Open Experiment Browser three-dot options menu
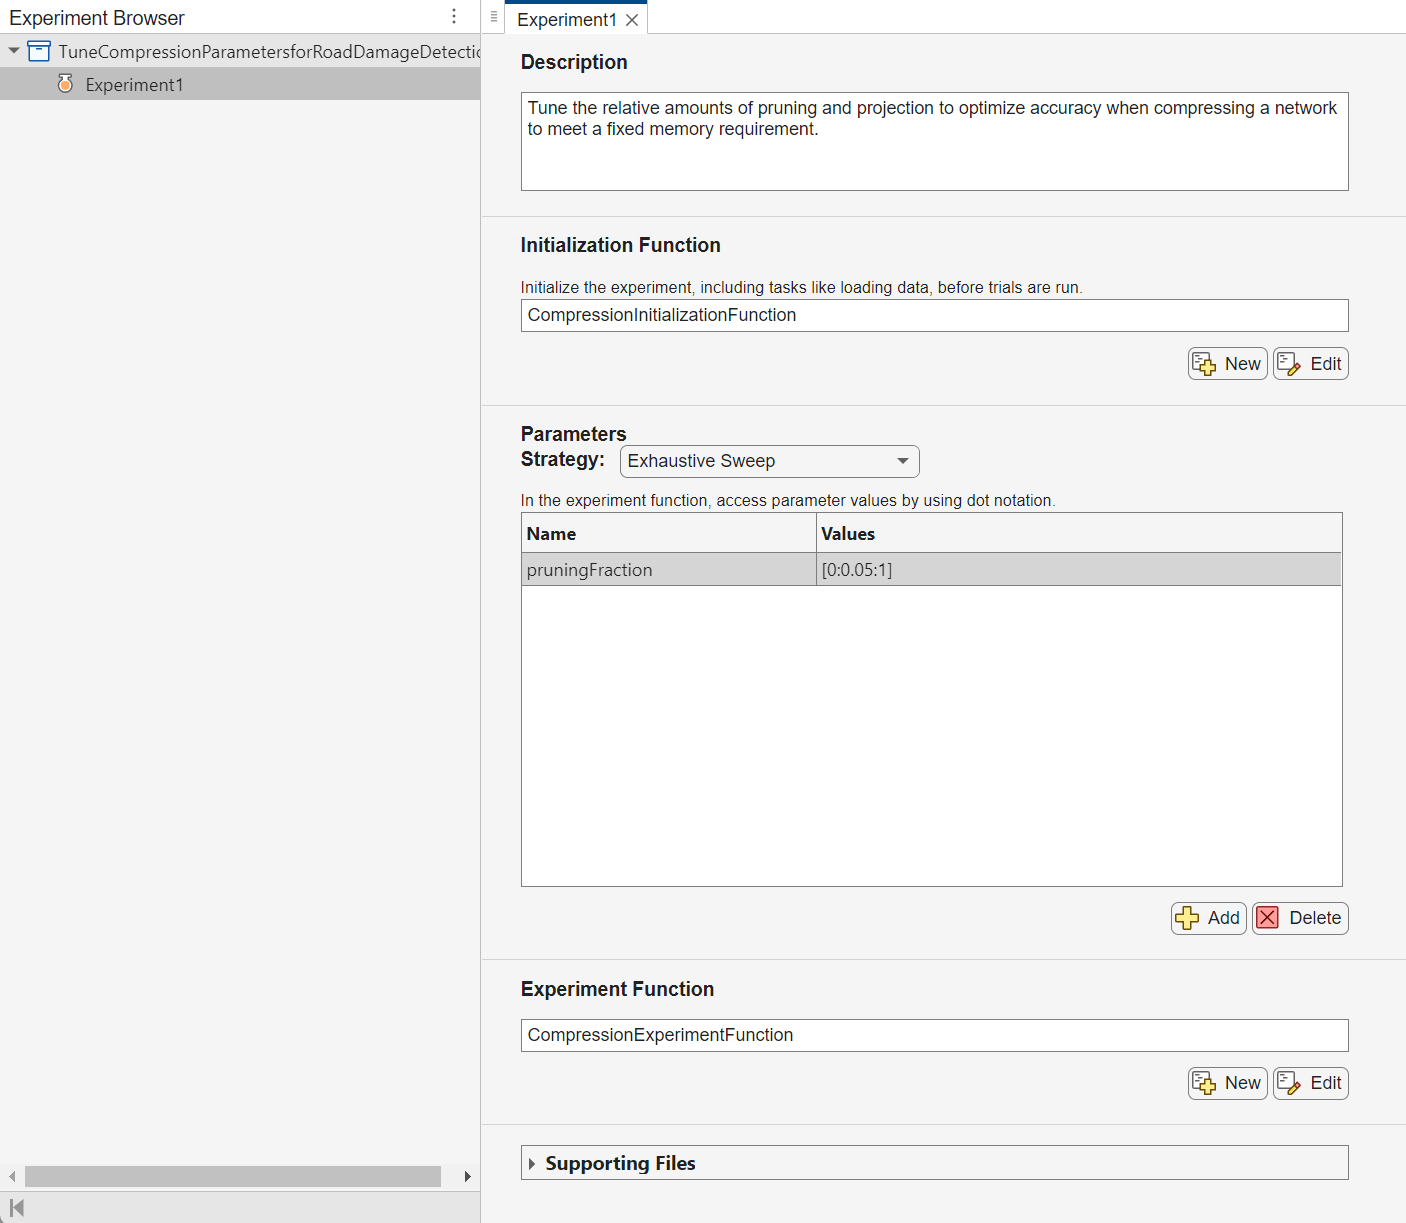 tap(454, 17)
